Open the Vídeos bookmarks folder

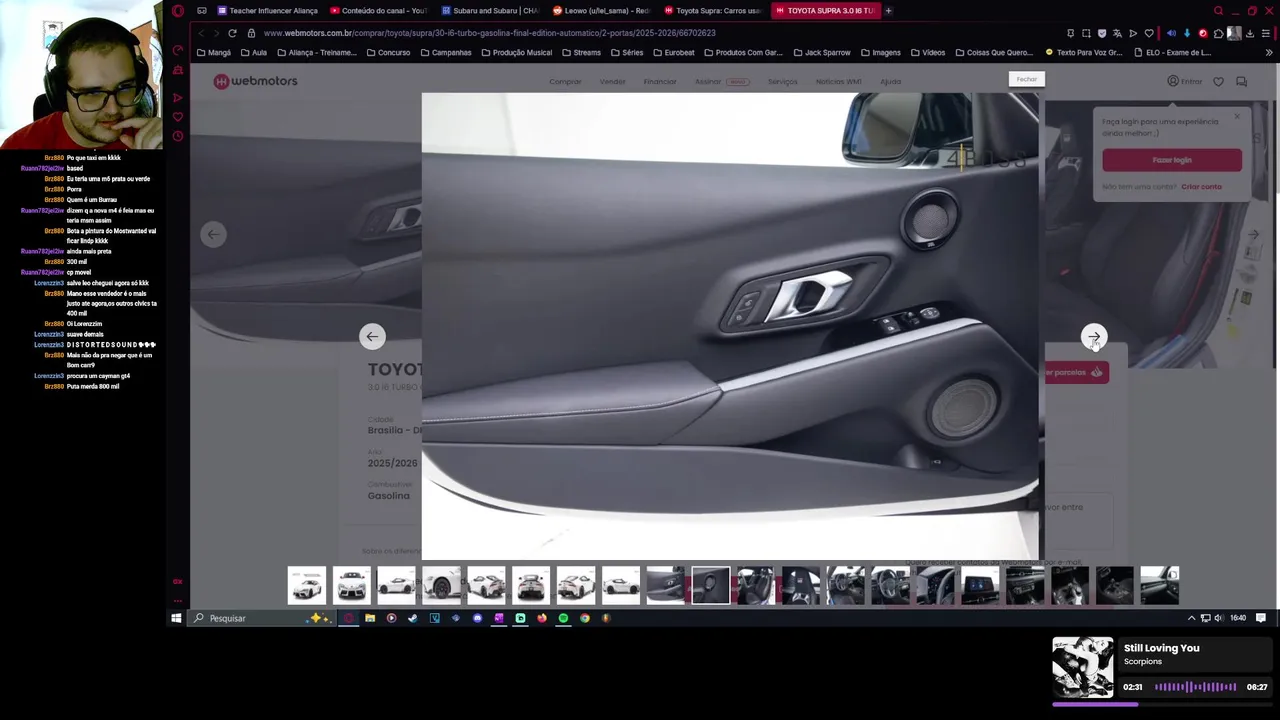point(927,53)
